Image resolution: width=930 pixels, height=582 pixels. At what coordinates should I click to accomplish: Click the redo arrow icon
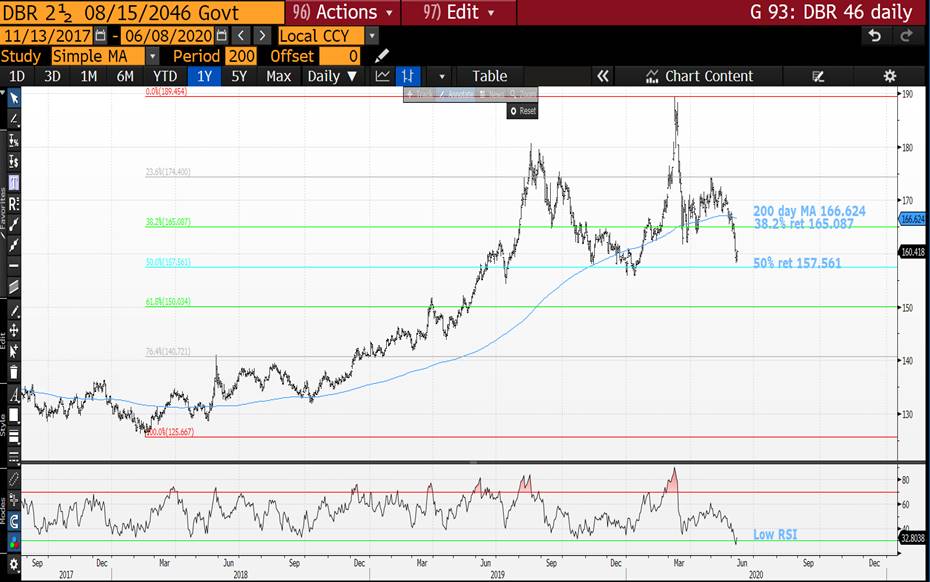(906, 35)
